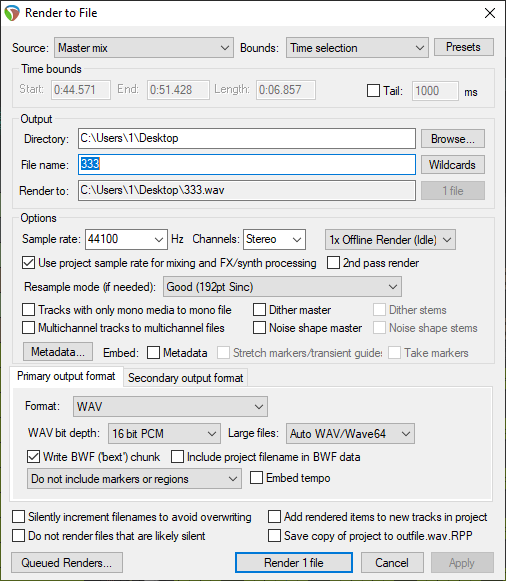The height and width of the screenshot is (581, 506).
Task: Enable the Noise shape master checkbox
Action: [259, 328]
